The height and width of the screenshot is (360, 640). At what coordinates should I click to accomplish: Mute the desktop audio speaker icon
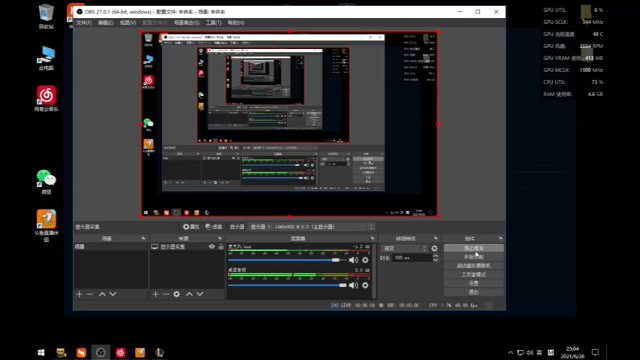[x=353, y=285]
